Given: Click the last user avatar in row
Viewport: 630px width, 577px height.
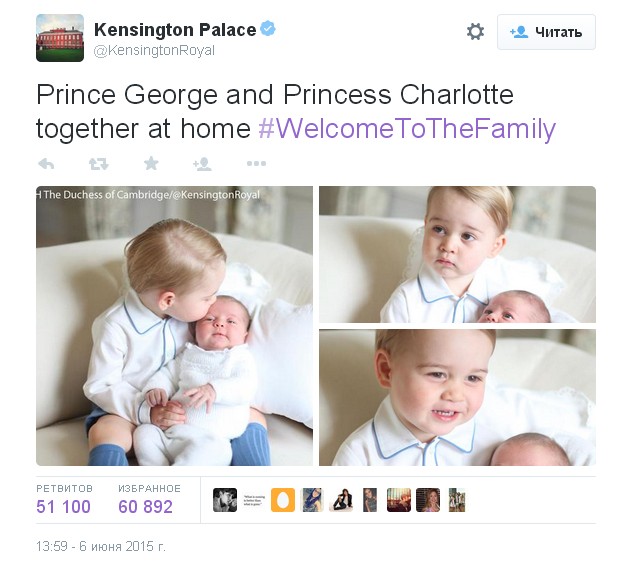Looking at the screenshot, I should pos(457,500).
